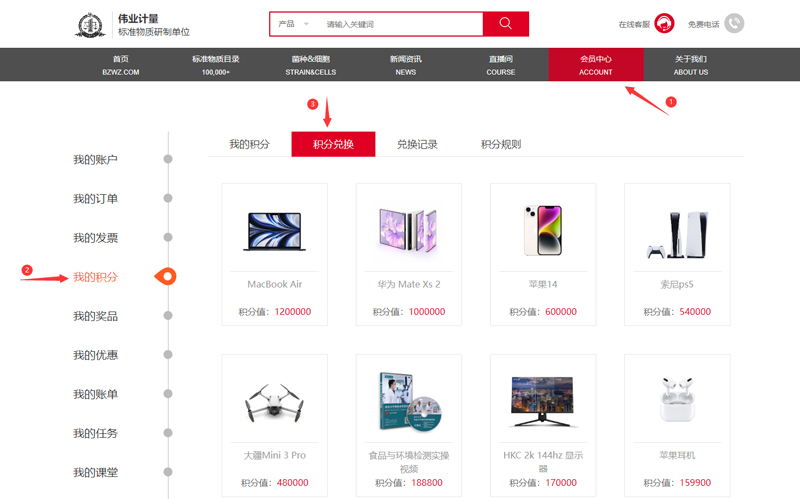
Task: Click the 1200000 points value
Action: [x=293, y=312]
